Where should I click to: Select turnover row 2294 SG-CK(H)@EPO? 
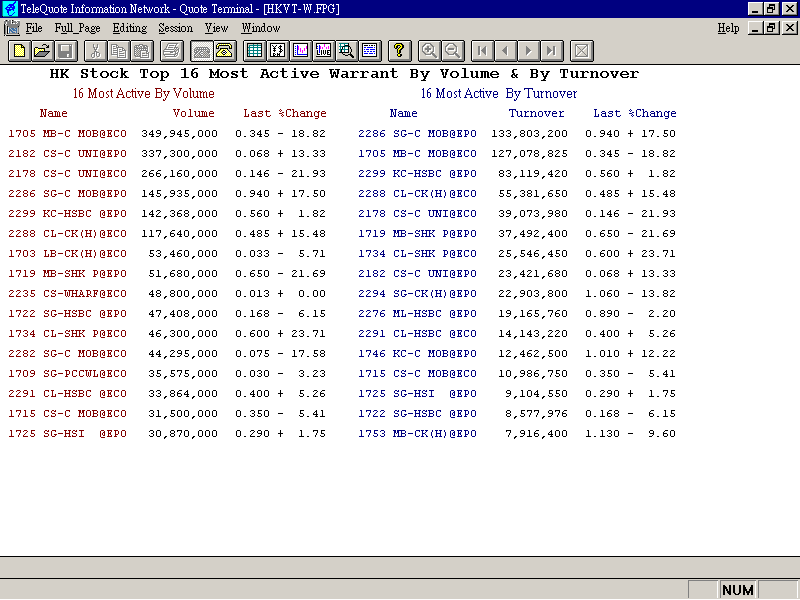[x=517, y=293]
